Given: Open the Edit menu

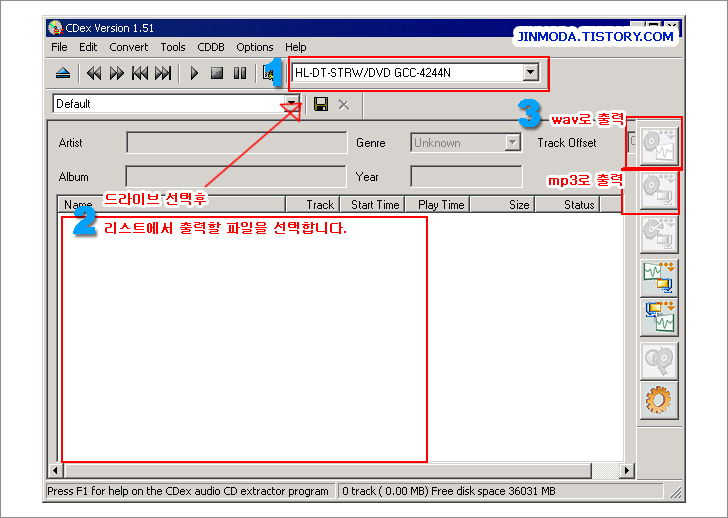Looking at the screenshot, I should 88,47.
